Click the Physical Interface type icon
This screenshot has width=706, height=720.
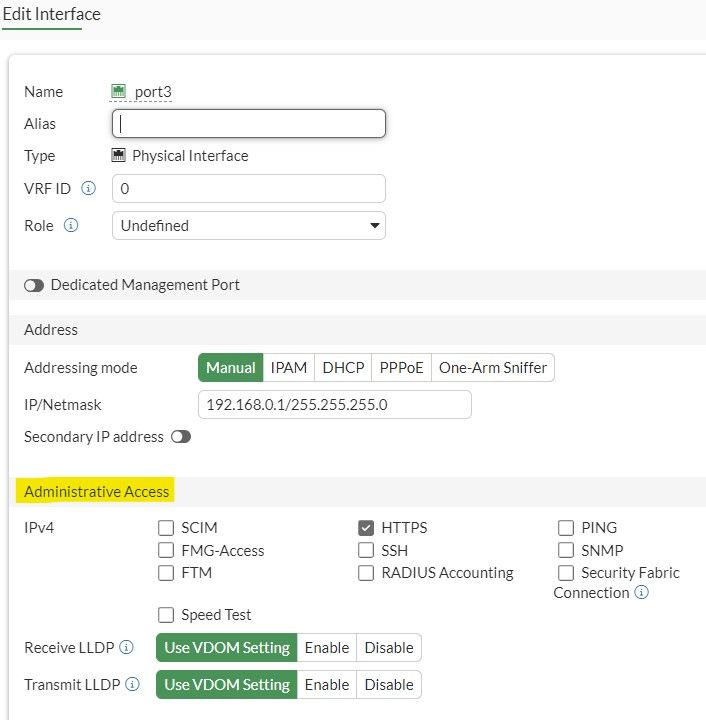click(x=118, y=156)
